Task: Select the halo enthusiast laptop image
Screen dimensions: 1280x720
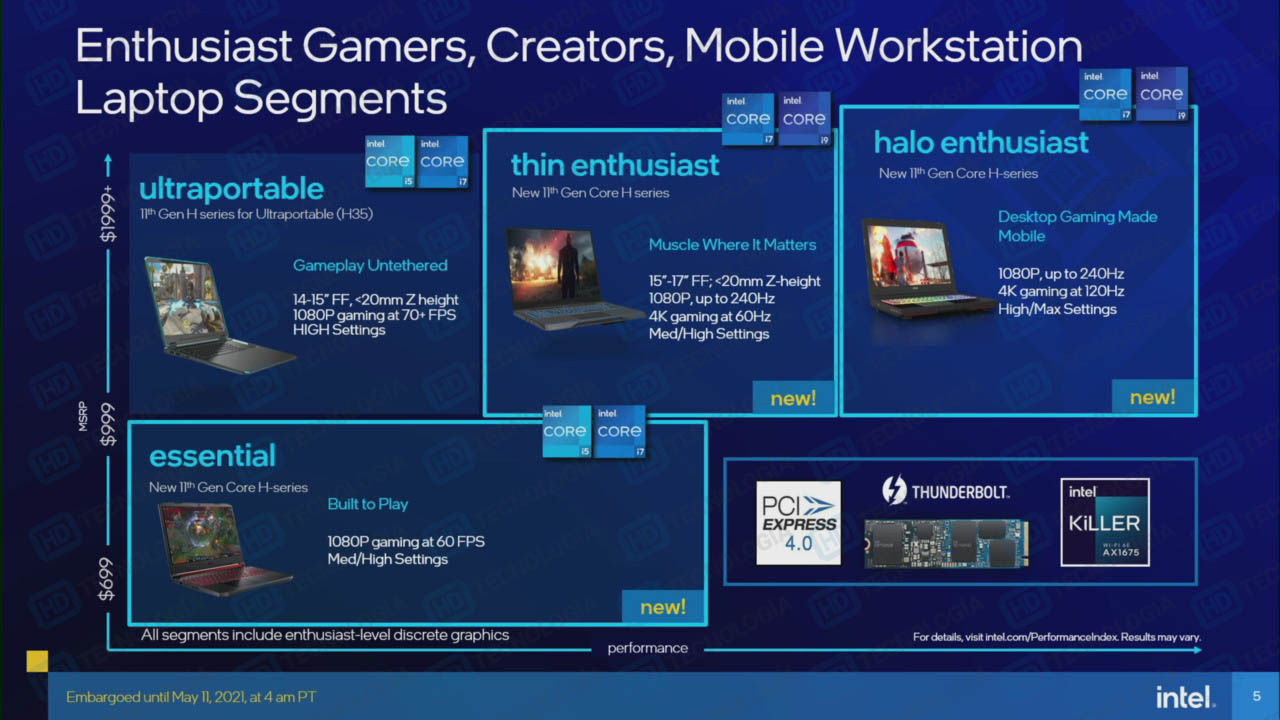Action: tap(929, 268)
